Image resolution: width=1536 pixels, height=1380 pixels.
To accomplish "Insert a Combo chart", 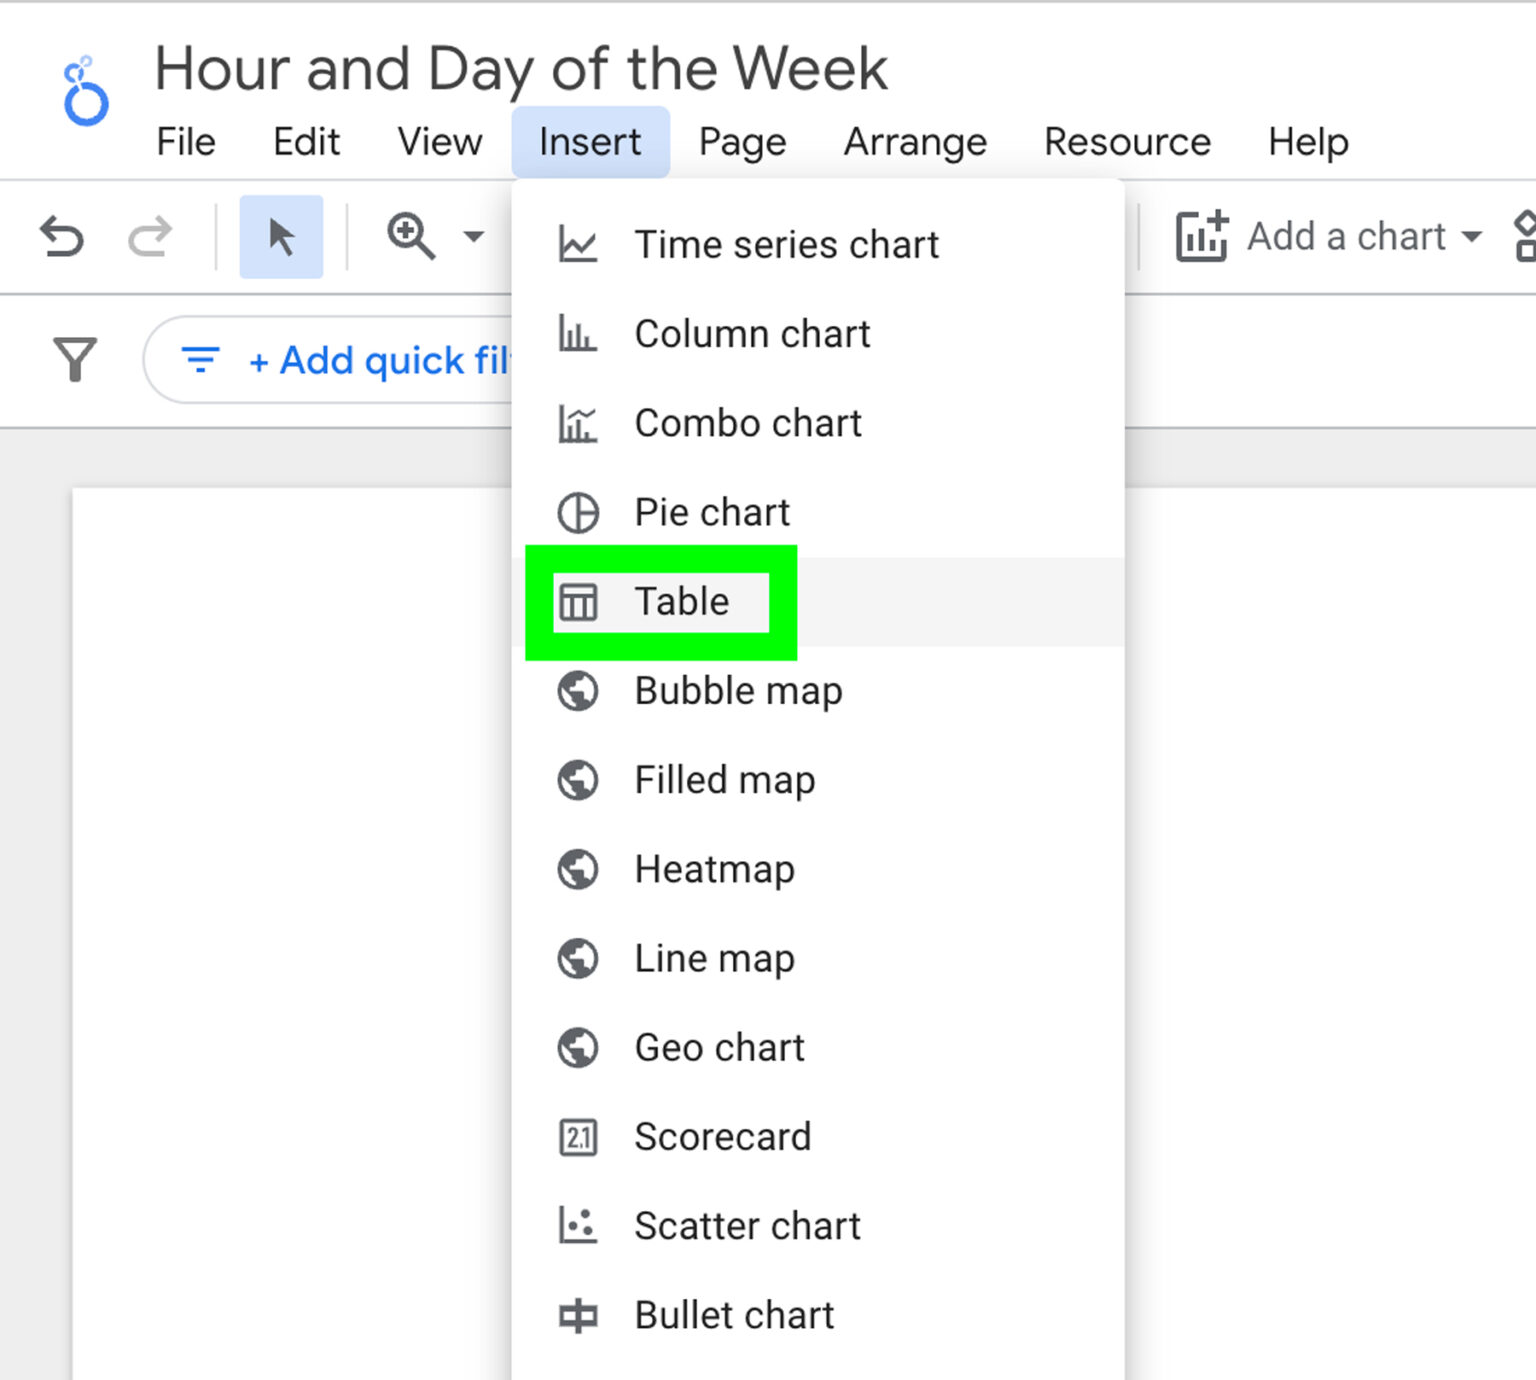I will coord(747,423).
